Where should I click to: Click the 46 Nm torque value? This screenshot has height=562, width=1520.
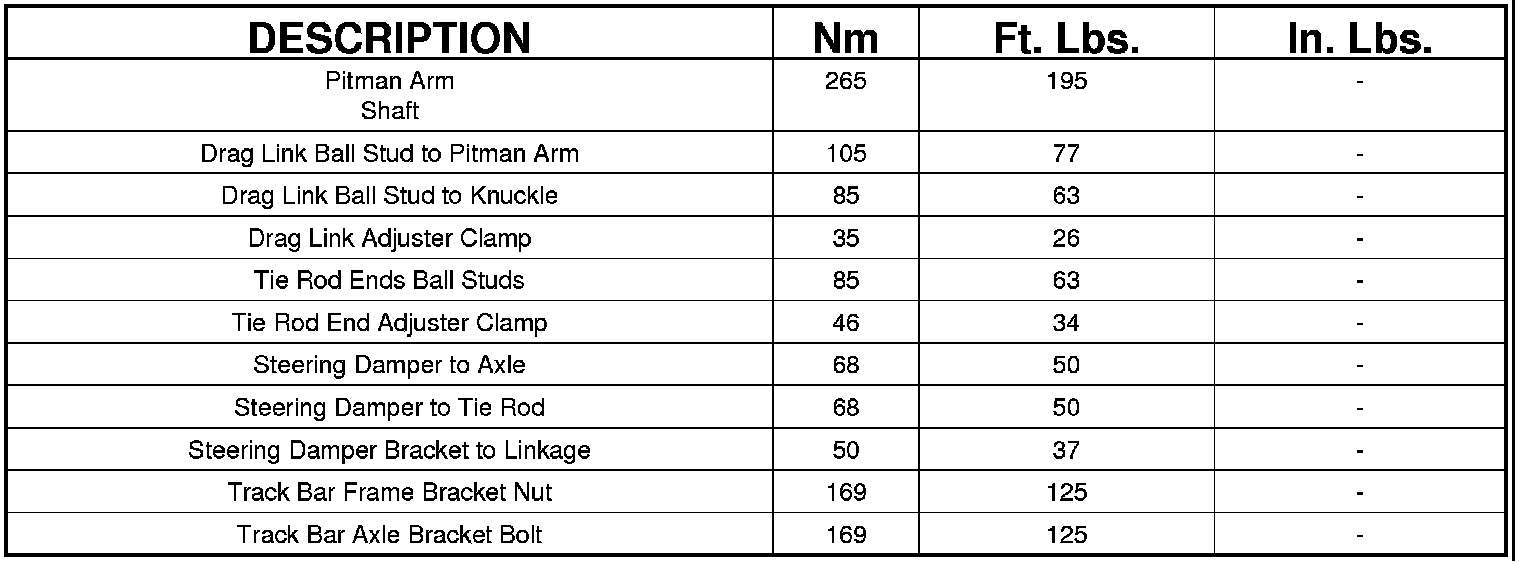coord(845,323)
